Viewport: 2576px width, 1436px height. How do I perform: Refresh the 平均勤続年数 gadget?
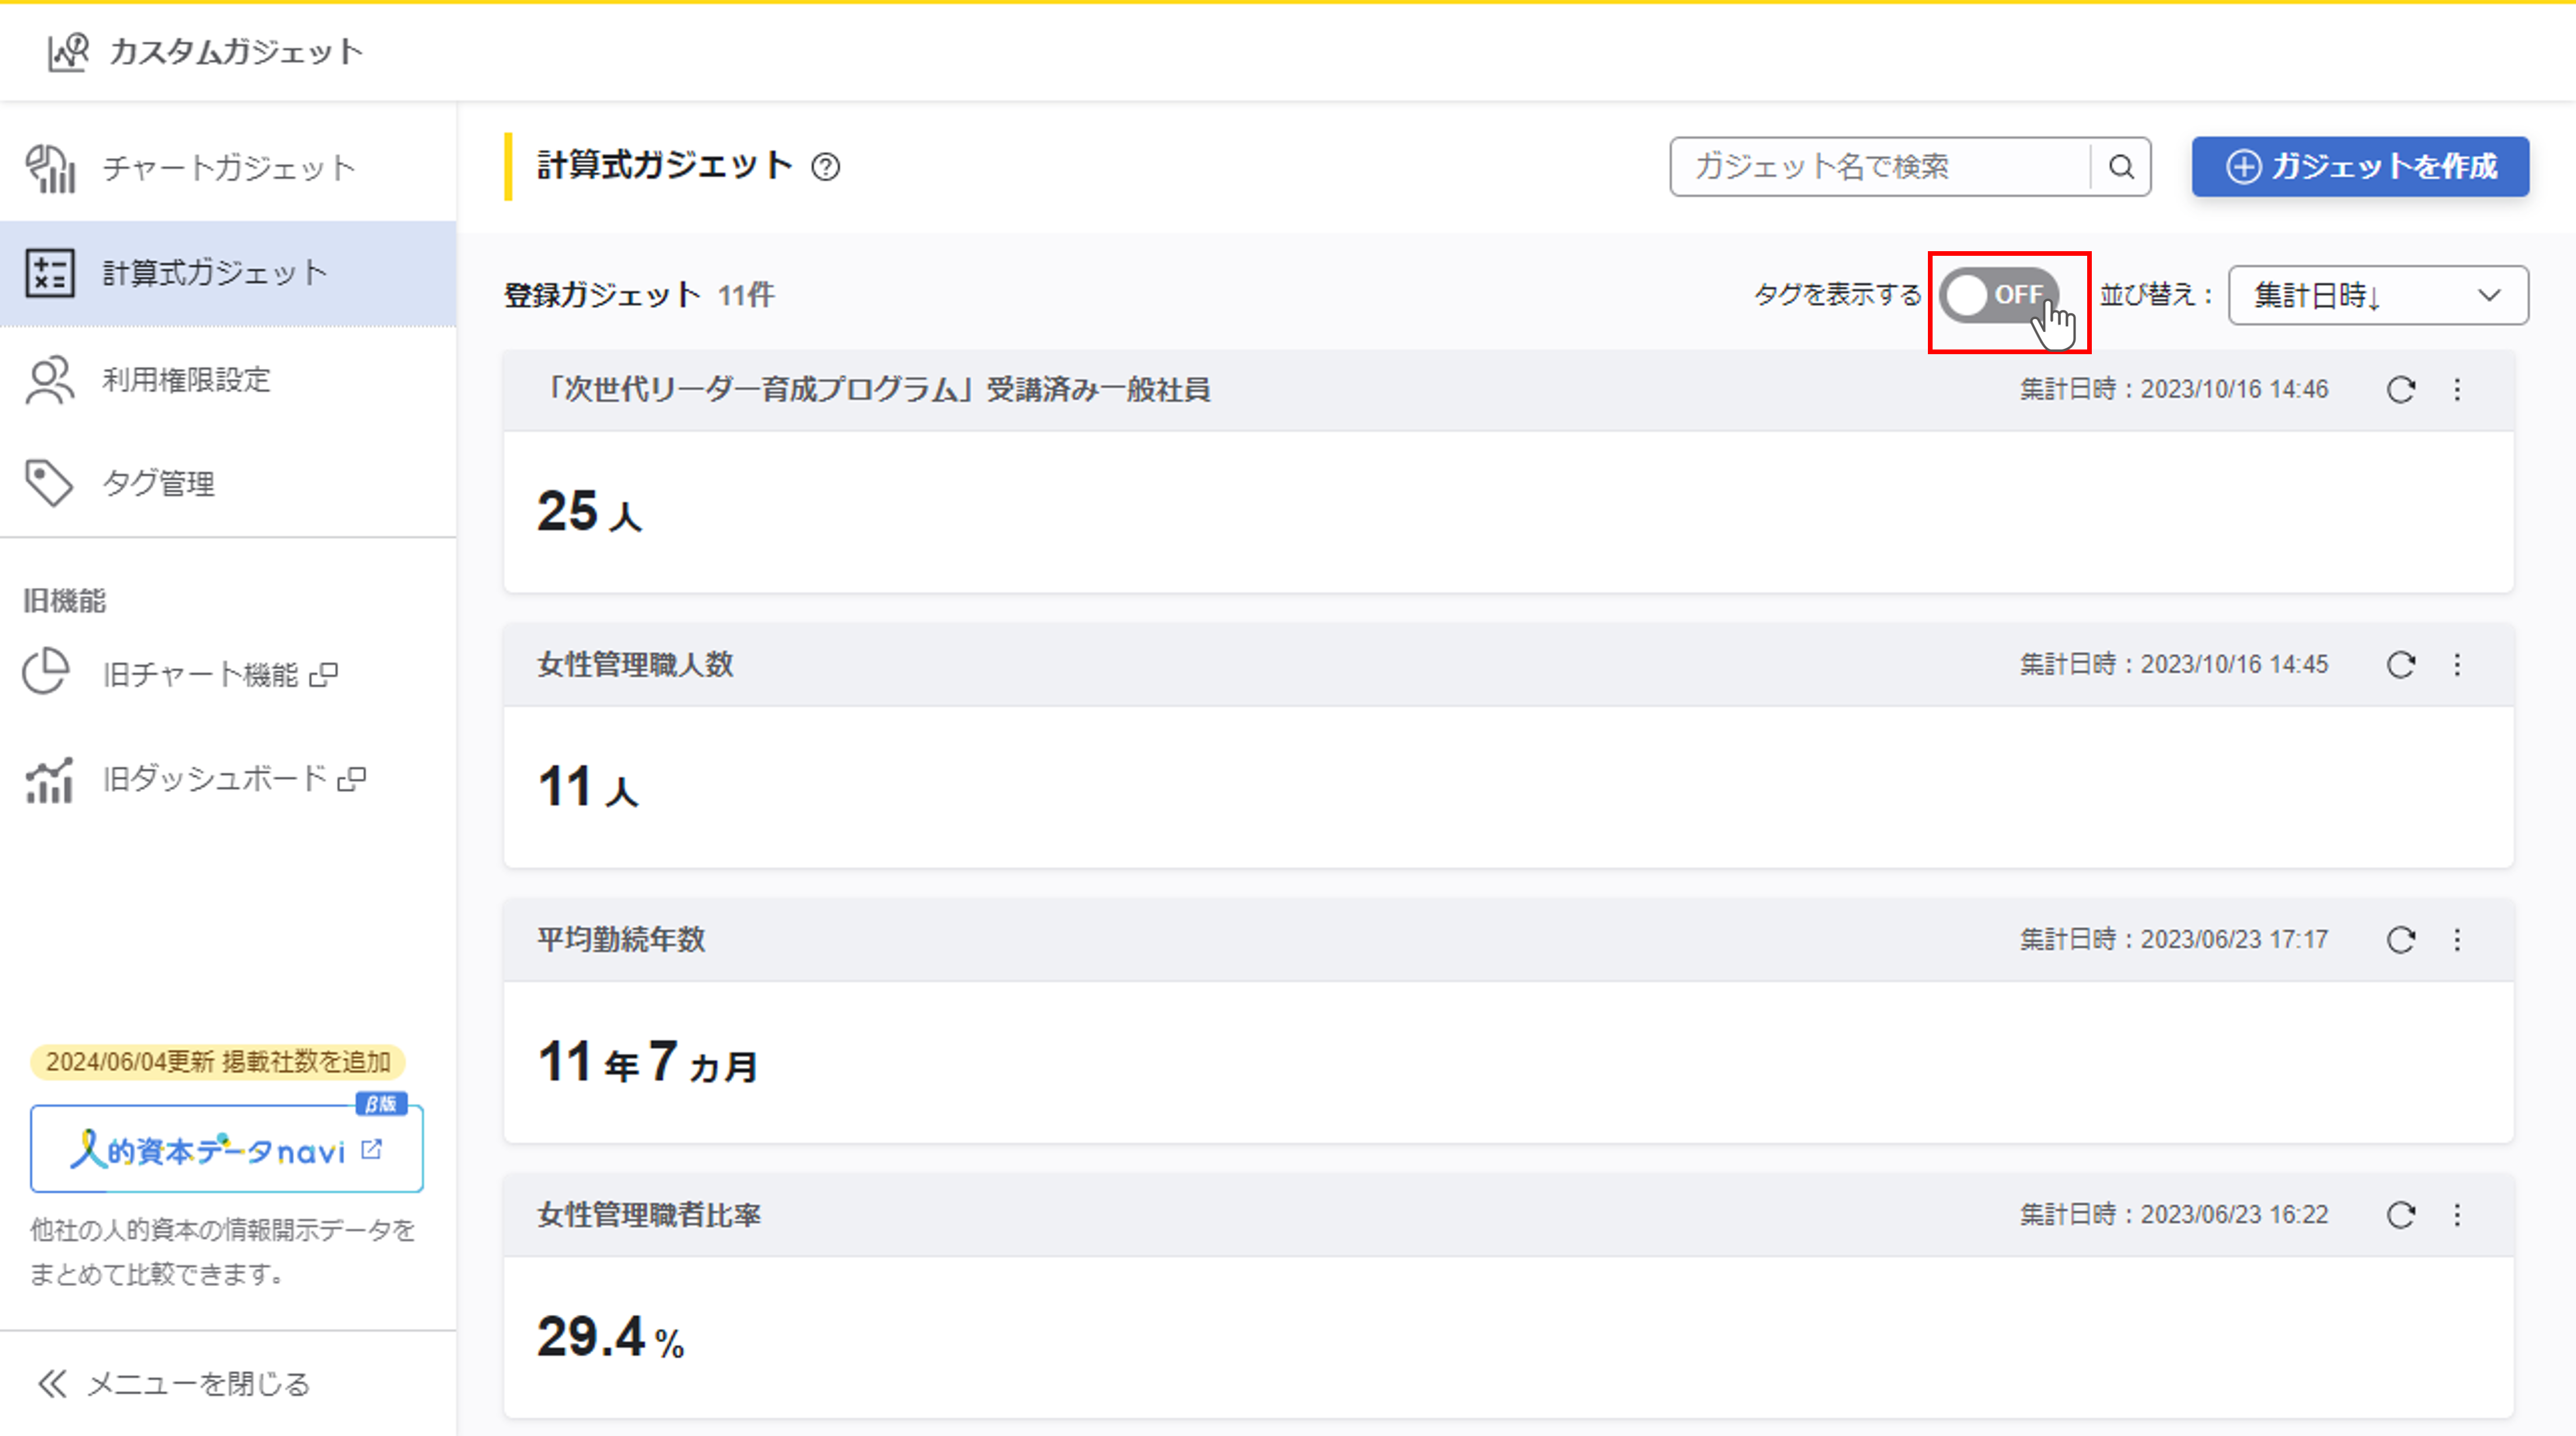pyautogui.click(x=2401, y=940)
